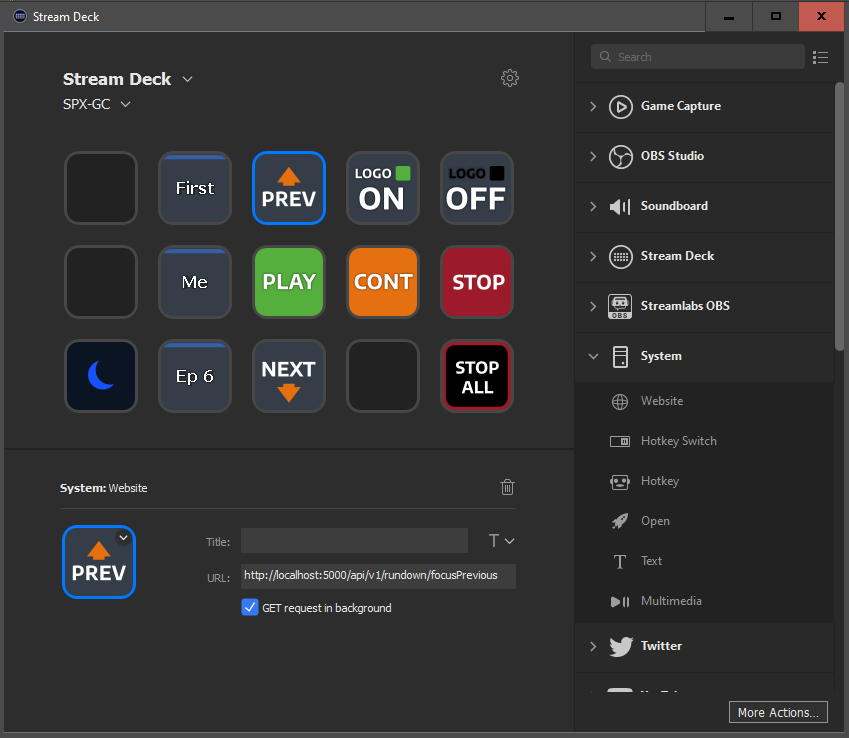Image resolution: width=849 pixels, height=738 pixels.
Task: Select the NEXT arrow key
Action: pyautogui.click(x=288, y=376)
